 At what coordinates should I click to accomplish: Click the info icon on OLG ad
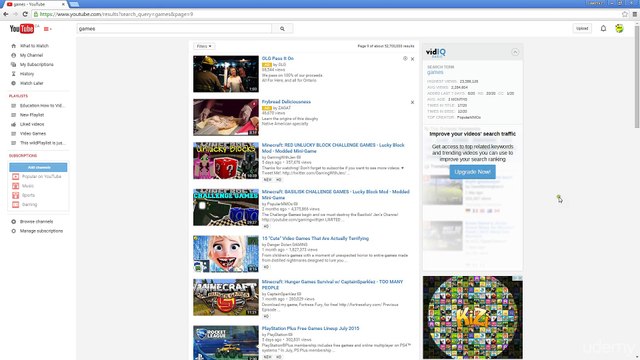[405, 58]
